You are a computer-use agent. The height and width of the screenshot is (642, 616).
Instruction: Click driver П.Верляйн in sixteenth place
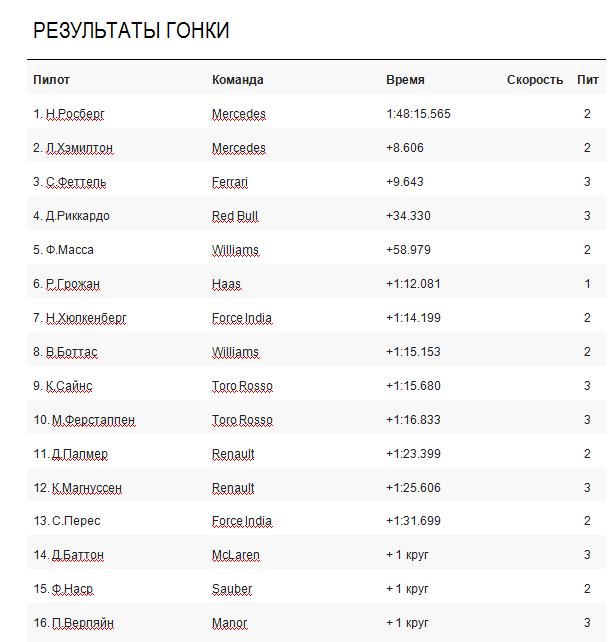click(83, 623)
